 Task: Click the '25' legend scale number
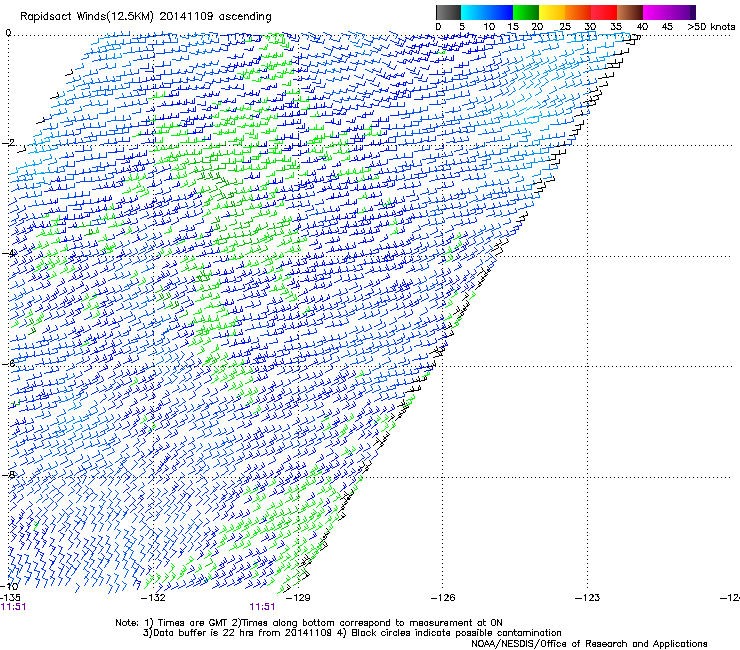(564, 27)
